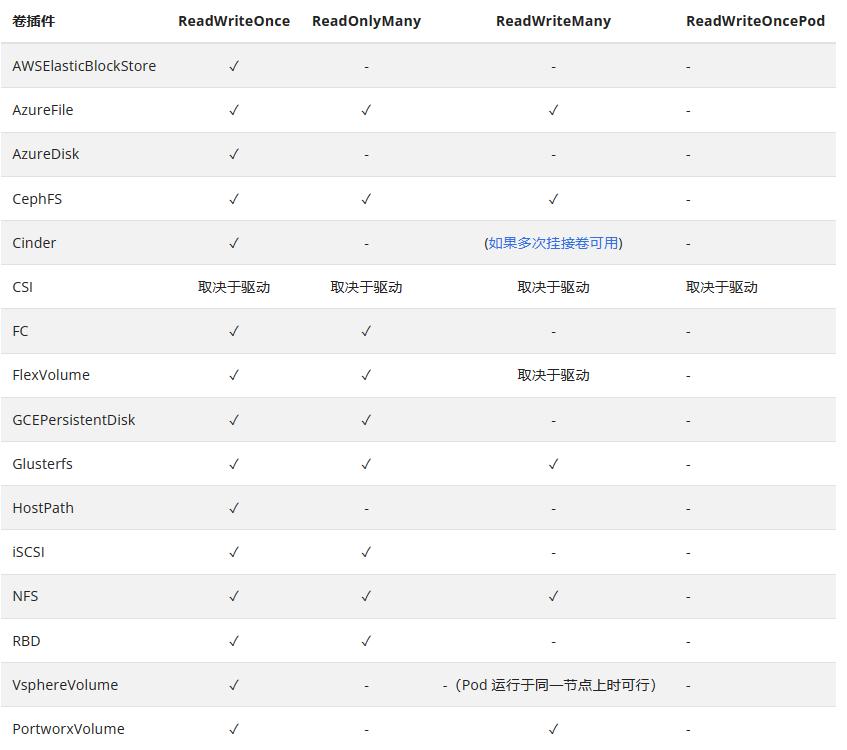Click the Glusterfs row name
This screenshot has height=750, width=847.
(43, 464)
